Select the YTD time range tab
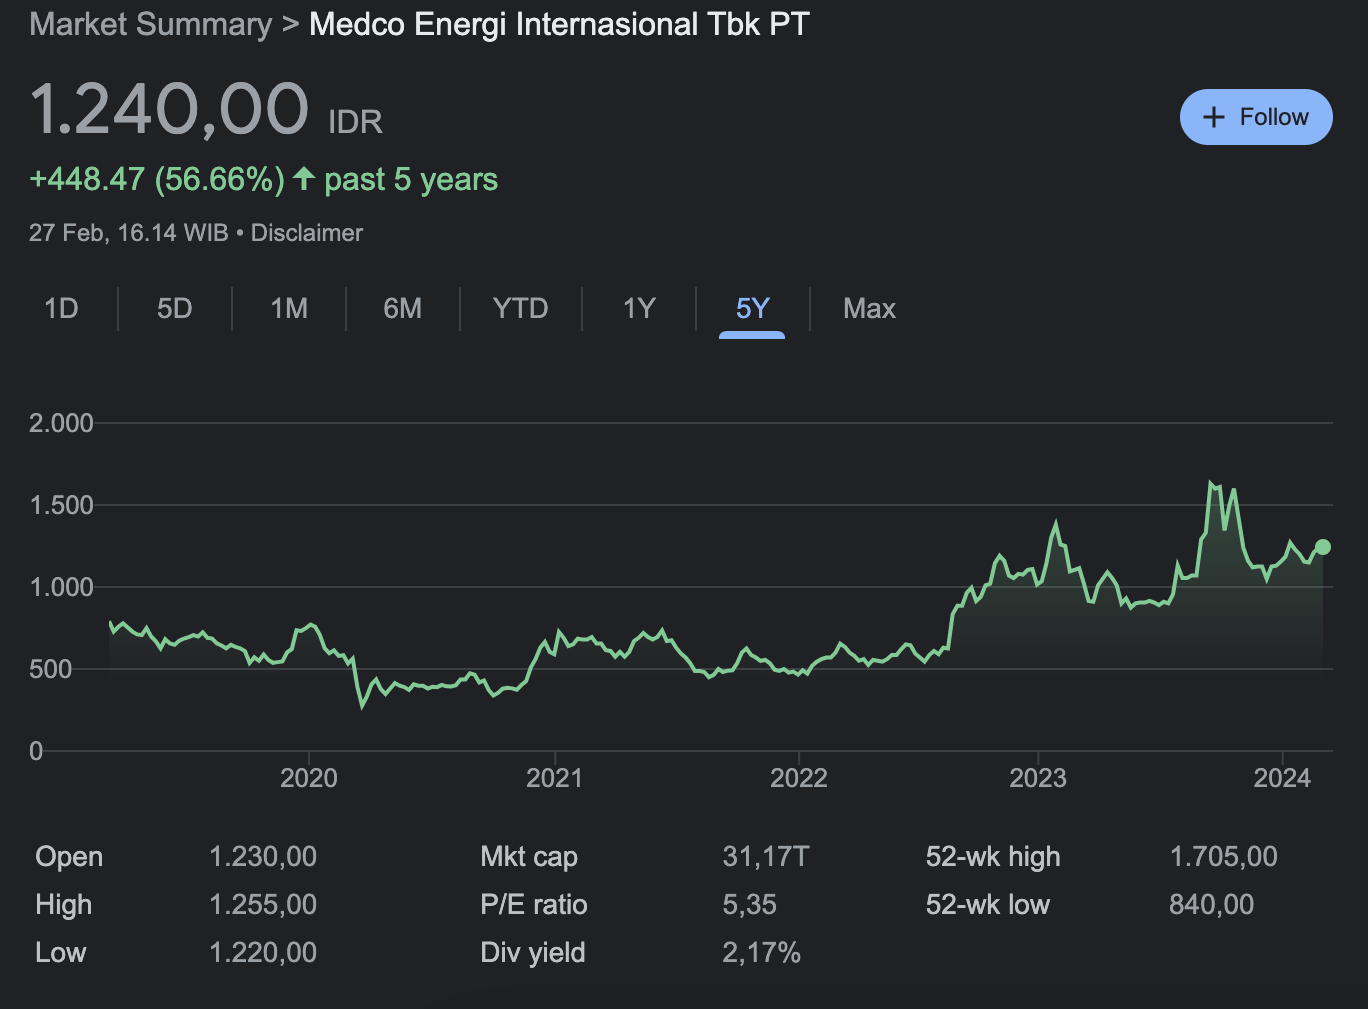 pos(520,308)
